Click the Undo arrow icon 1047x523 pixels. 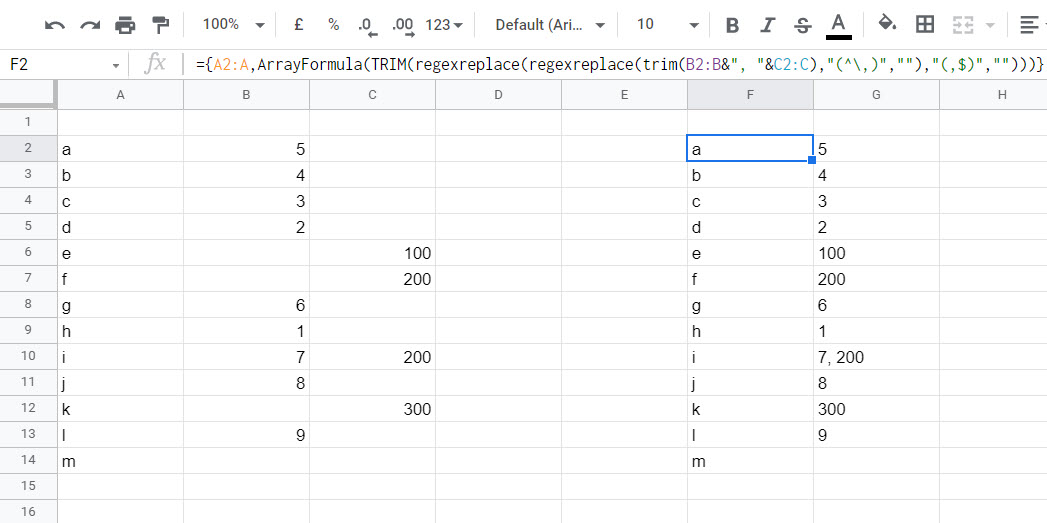point(55,25)
